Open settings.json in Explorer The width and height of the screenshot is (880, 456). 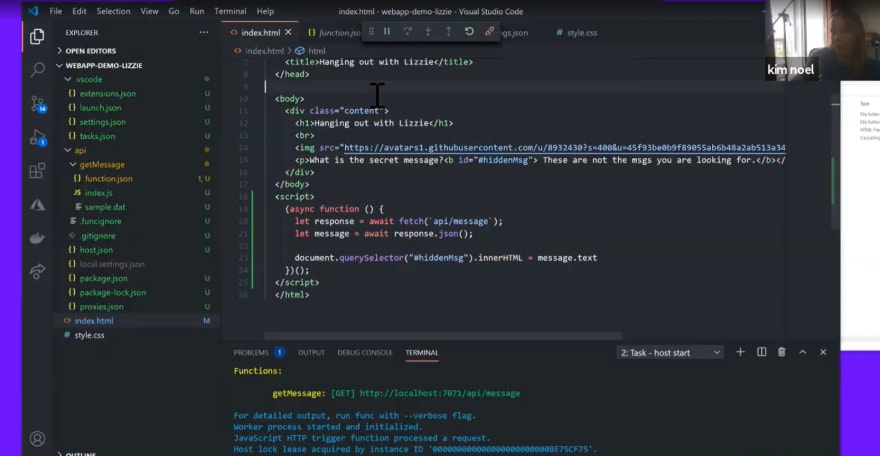tap(103, 122)
